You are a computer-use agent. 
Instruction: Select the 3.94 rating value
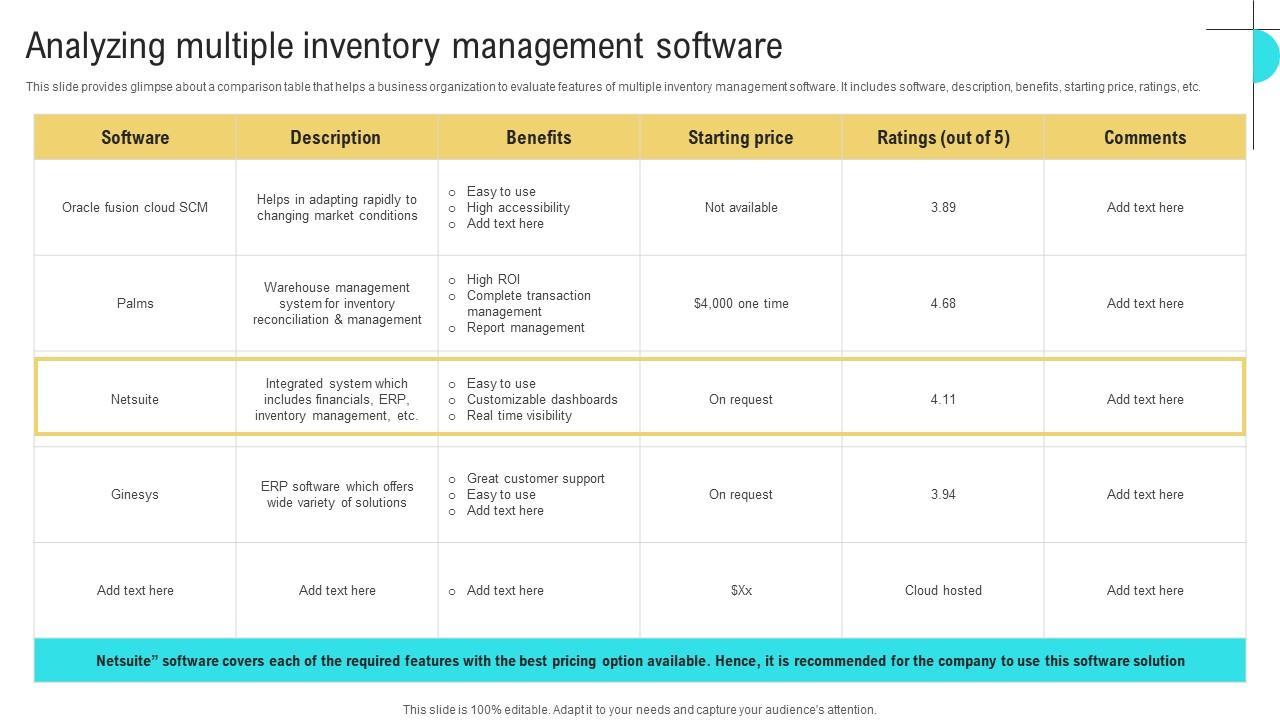[x=943, y=495]
